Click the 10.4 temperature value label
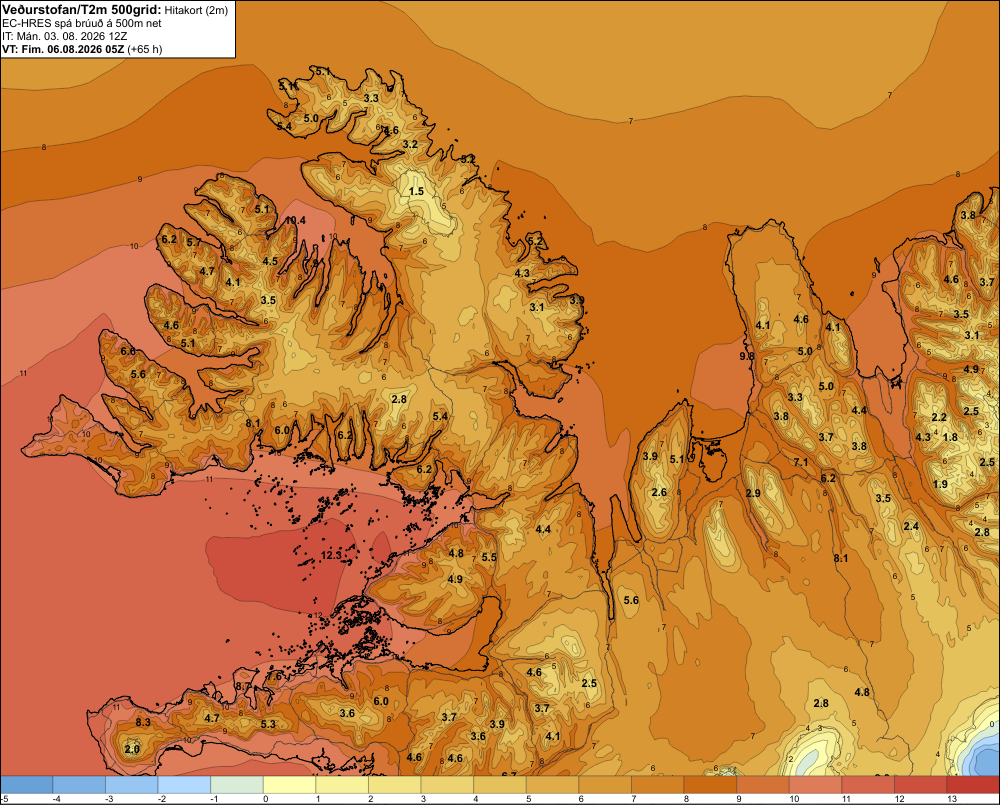 click(x=295, y=221)
